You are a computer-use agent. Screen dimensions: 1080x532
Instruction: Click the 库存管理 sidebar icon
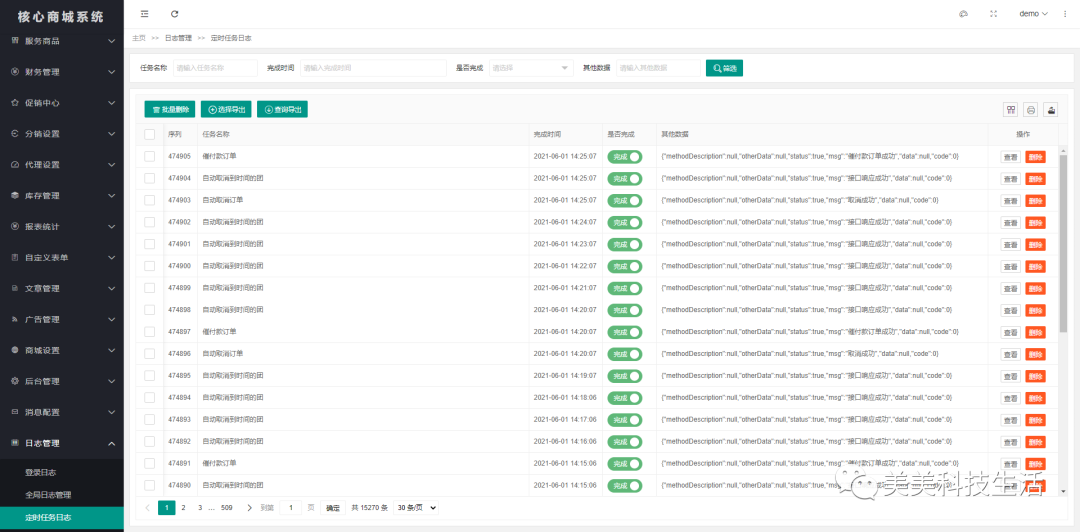point(15,196)
